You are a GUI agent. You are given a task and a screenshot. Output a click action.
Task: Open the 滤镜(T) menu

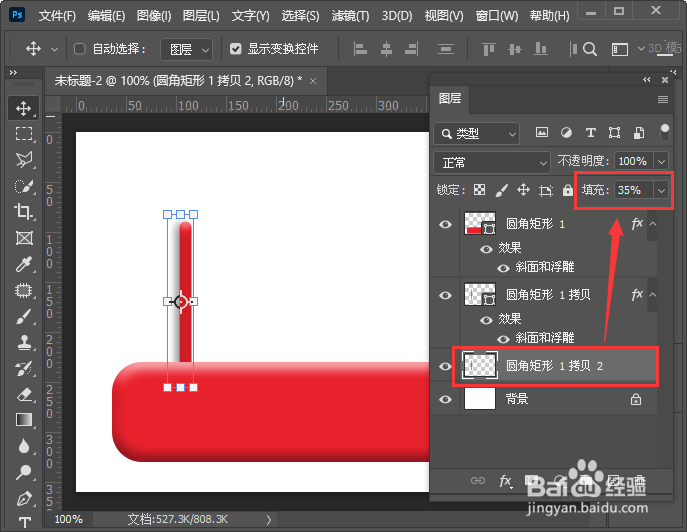click(x=350, y=16)
